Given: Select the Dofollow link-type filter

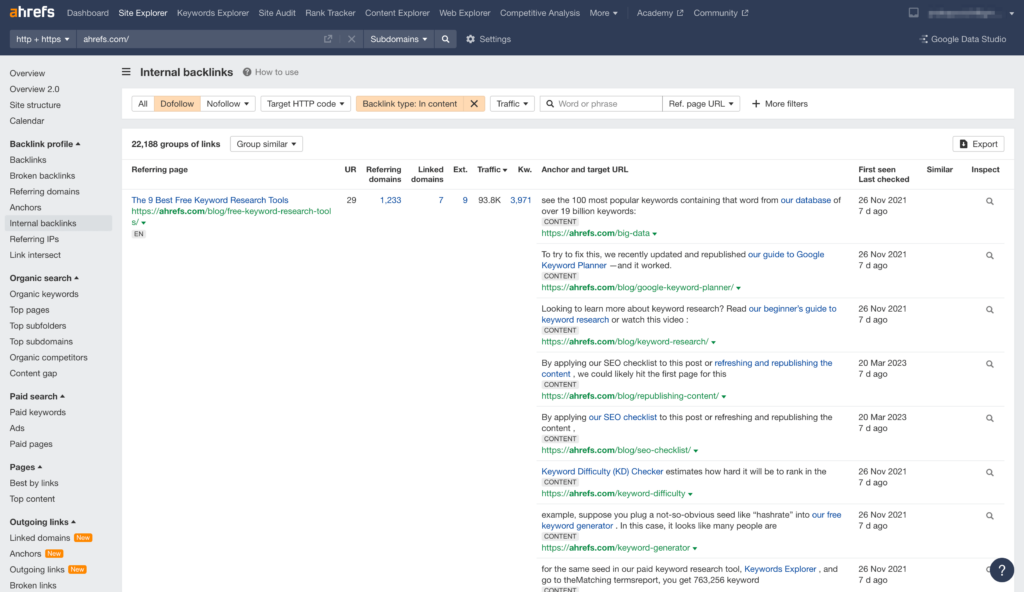Looking at the screenshot, I should [x=177, y=104].
